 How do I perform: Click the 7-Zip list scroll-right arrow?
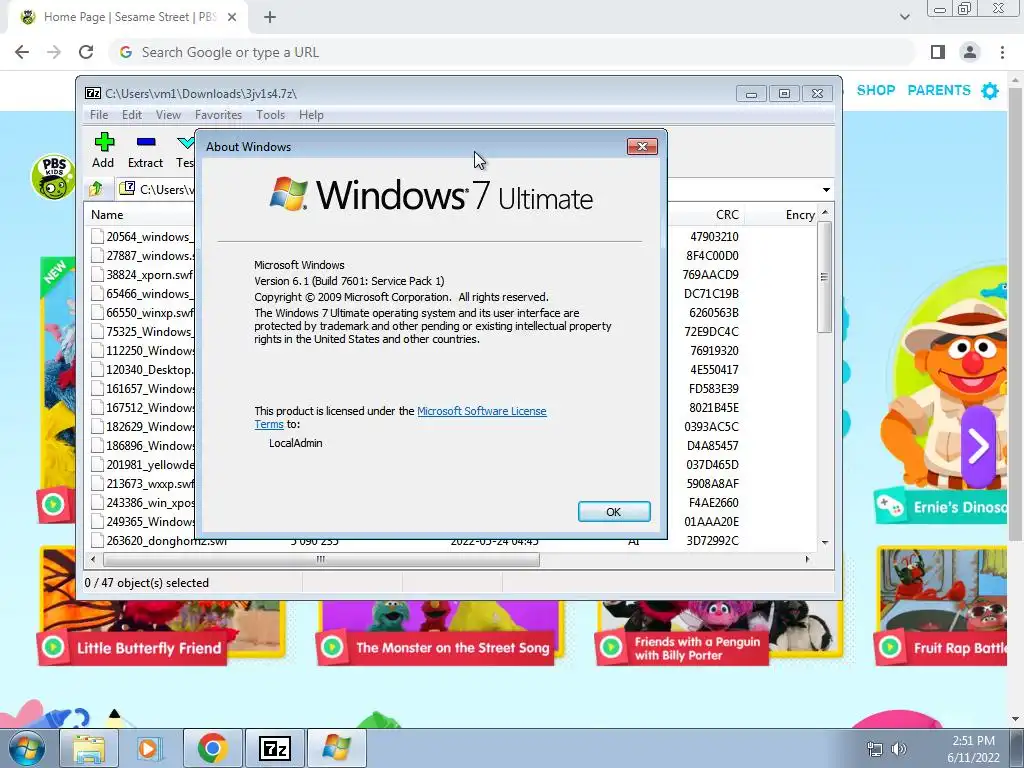(807, 559)
